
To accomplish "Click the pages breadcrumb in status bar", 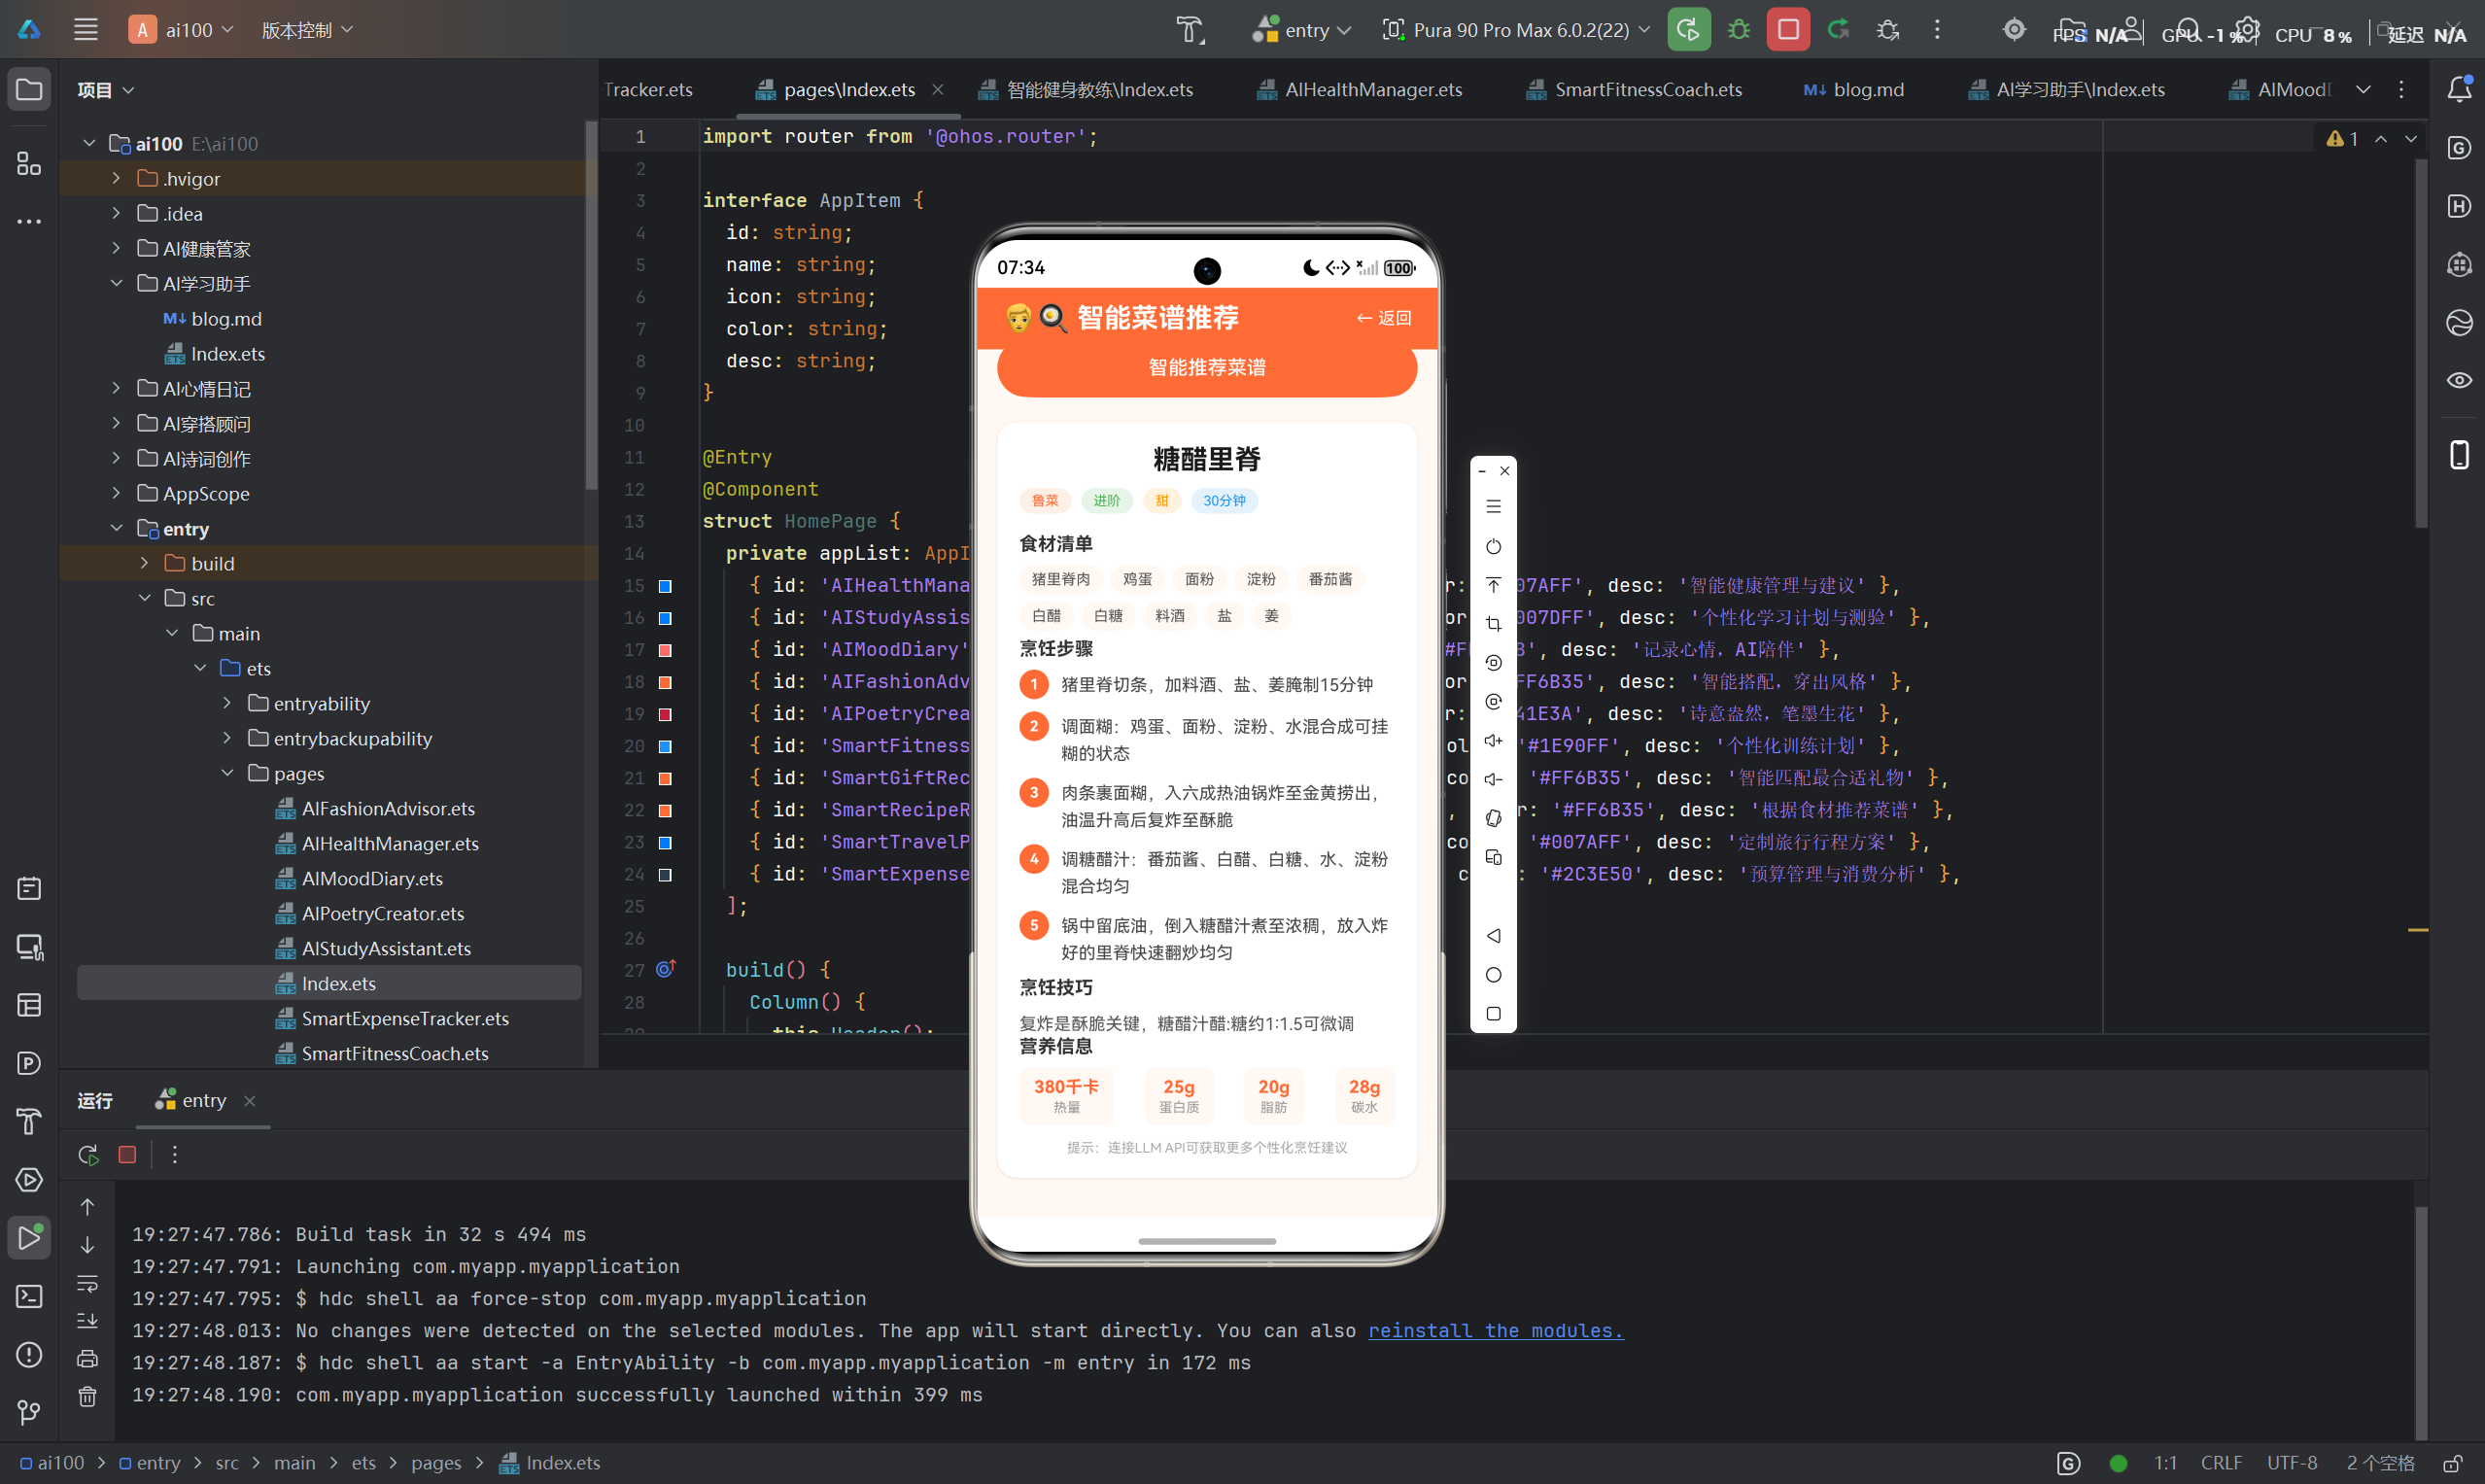I will click(x=436, y=1464).
